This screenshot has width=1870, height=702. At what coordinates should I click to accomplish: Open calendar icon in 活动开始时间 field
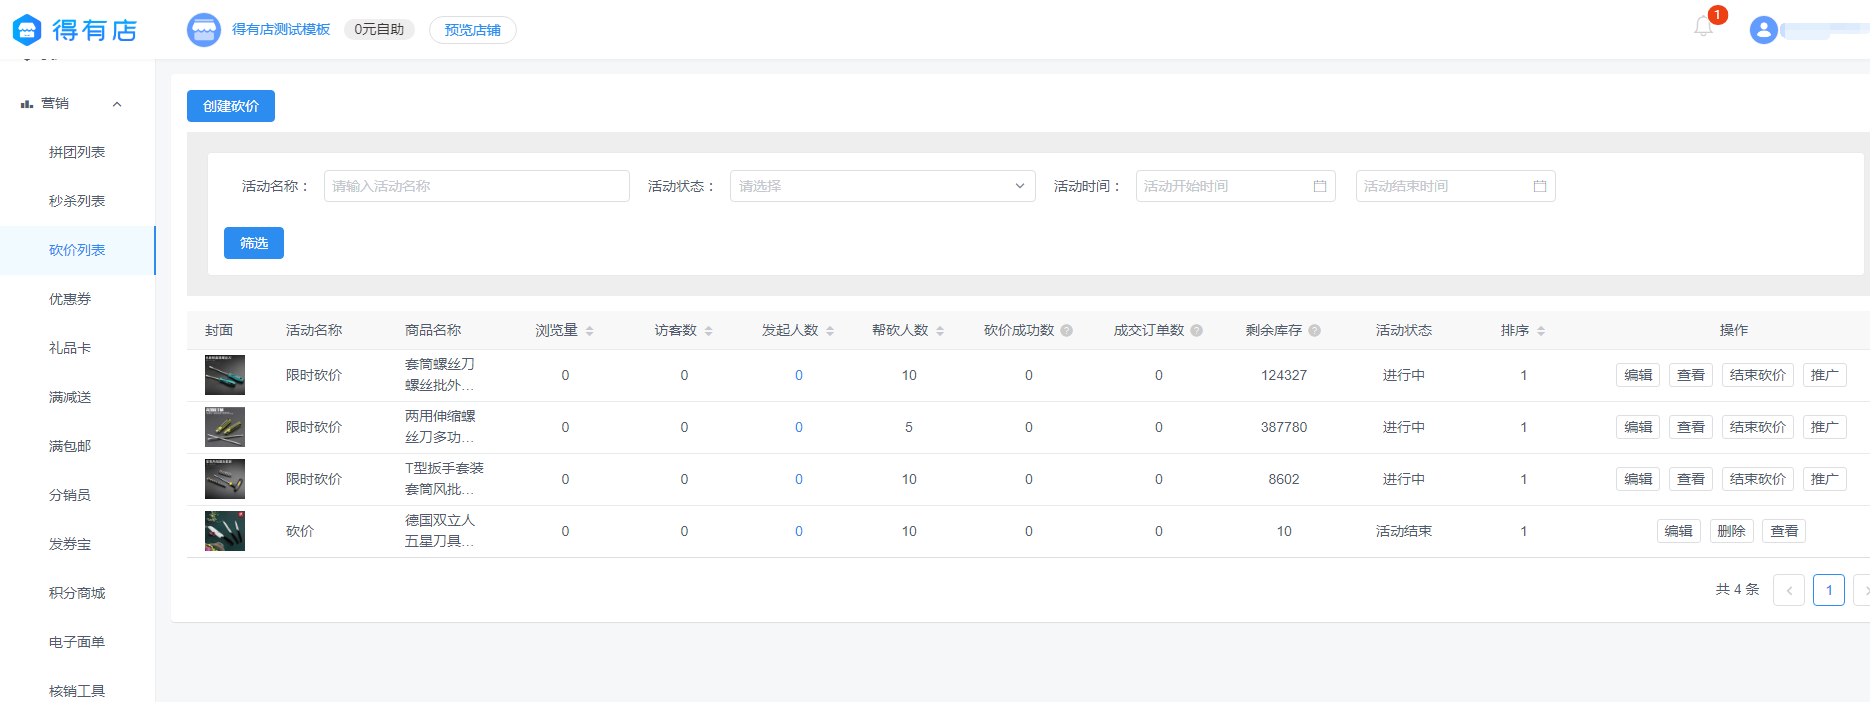click(1319, 186)
